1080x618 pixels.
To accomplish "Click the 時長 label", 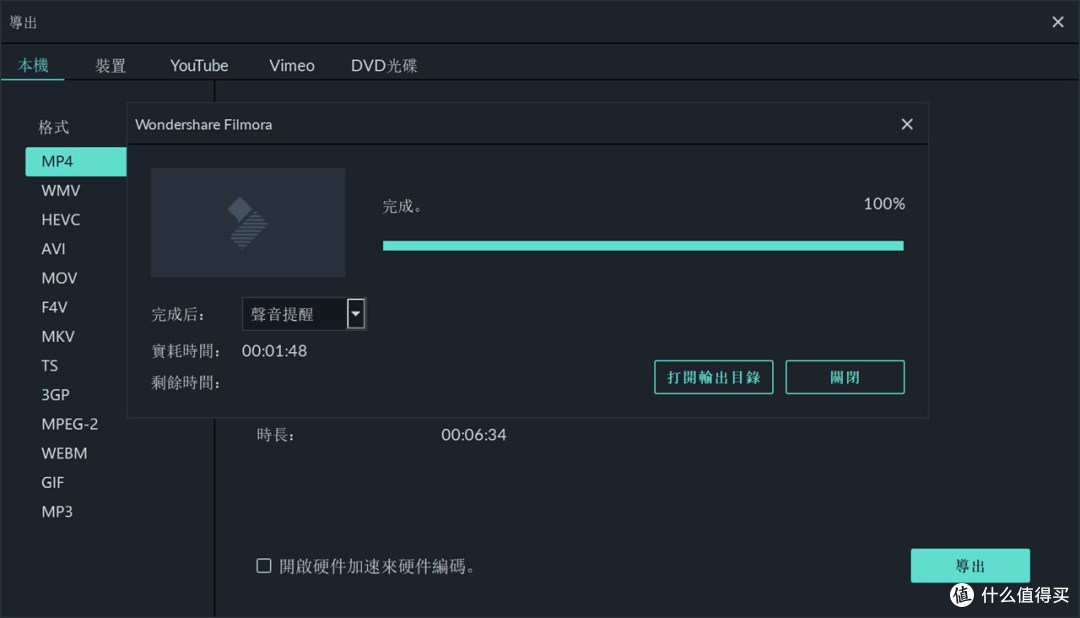I will pos(275,435).
